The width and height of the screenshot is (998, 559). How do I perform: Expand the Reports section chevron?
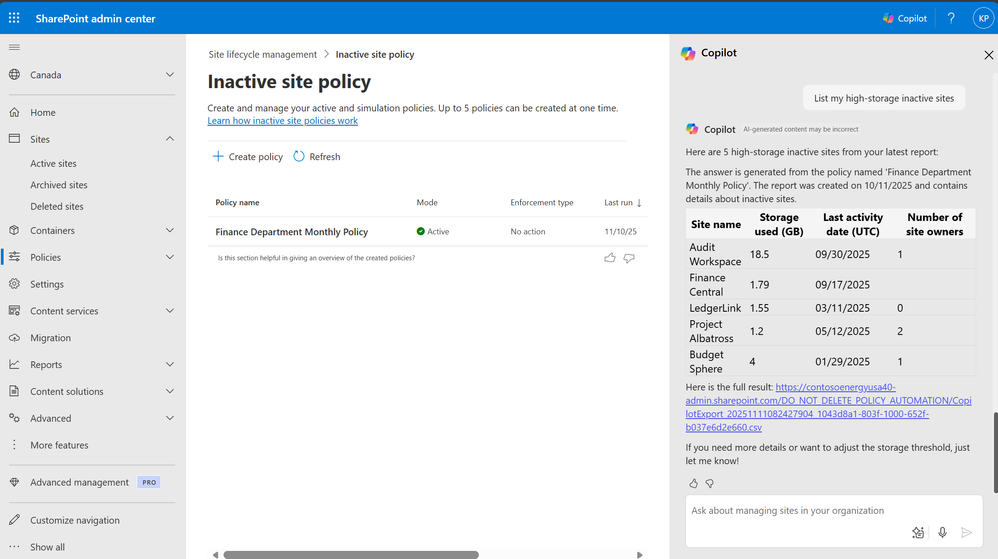pyautogui.click(x=170, y=364)
